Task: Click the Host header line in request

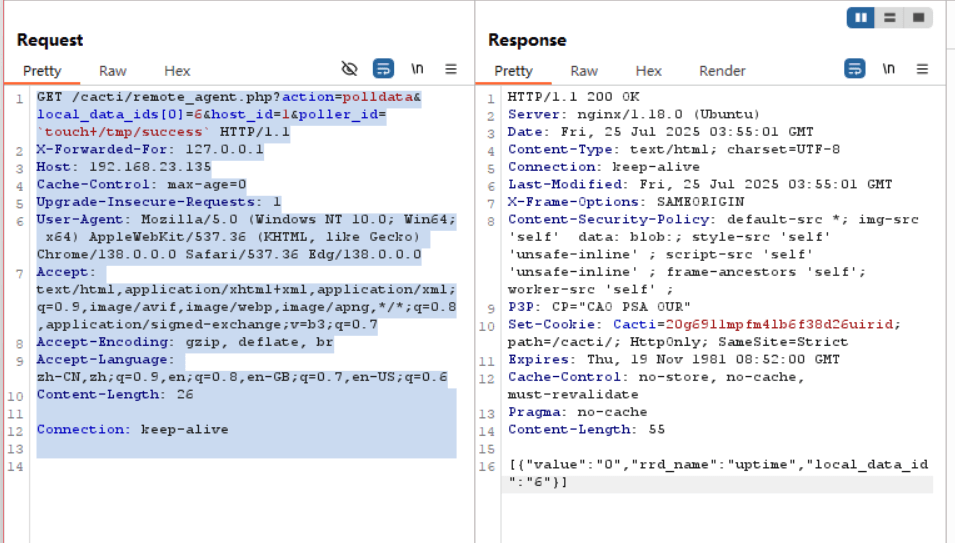Action: pyautogui.click(x=123, y=167)
